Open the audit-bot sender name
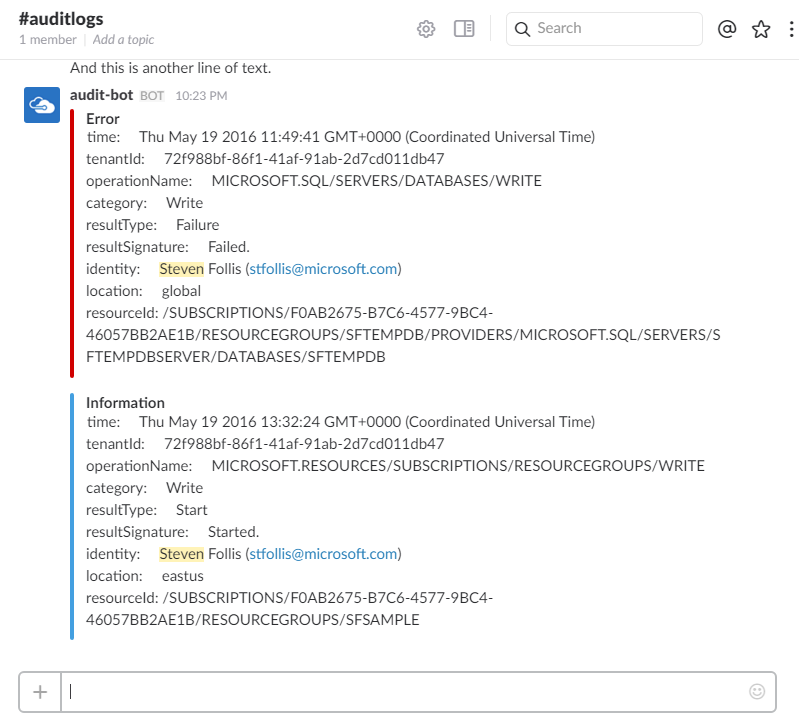 pos(101,95)
